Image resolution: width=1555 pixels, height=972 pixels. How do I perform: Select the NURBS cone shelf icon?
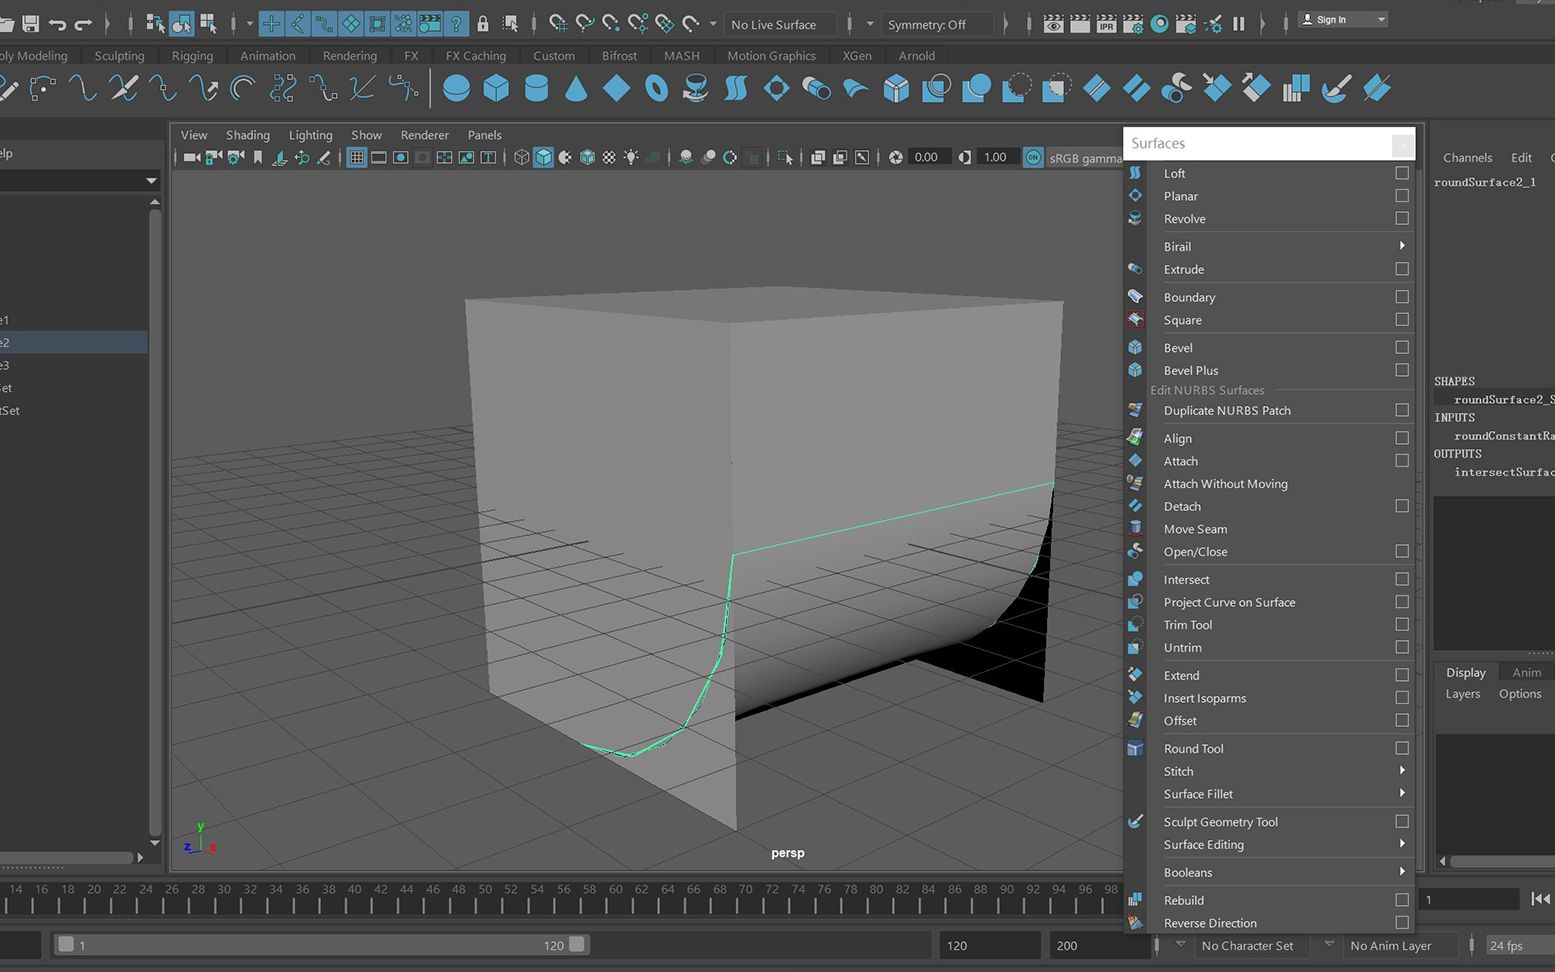click(x=576, y=89)
